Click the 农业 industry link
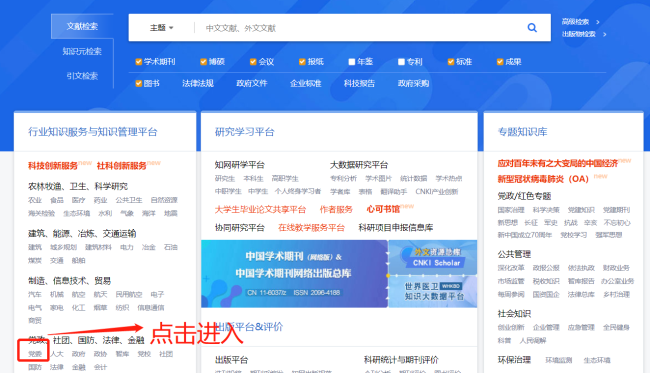This screenshot has height=373, width=650. pos(35,200)
